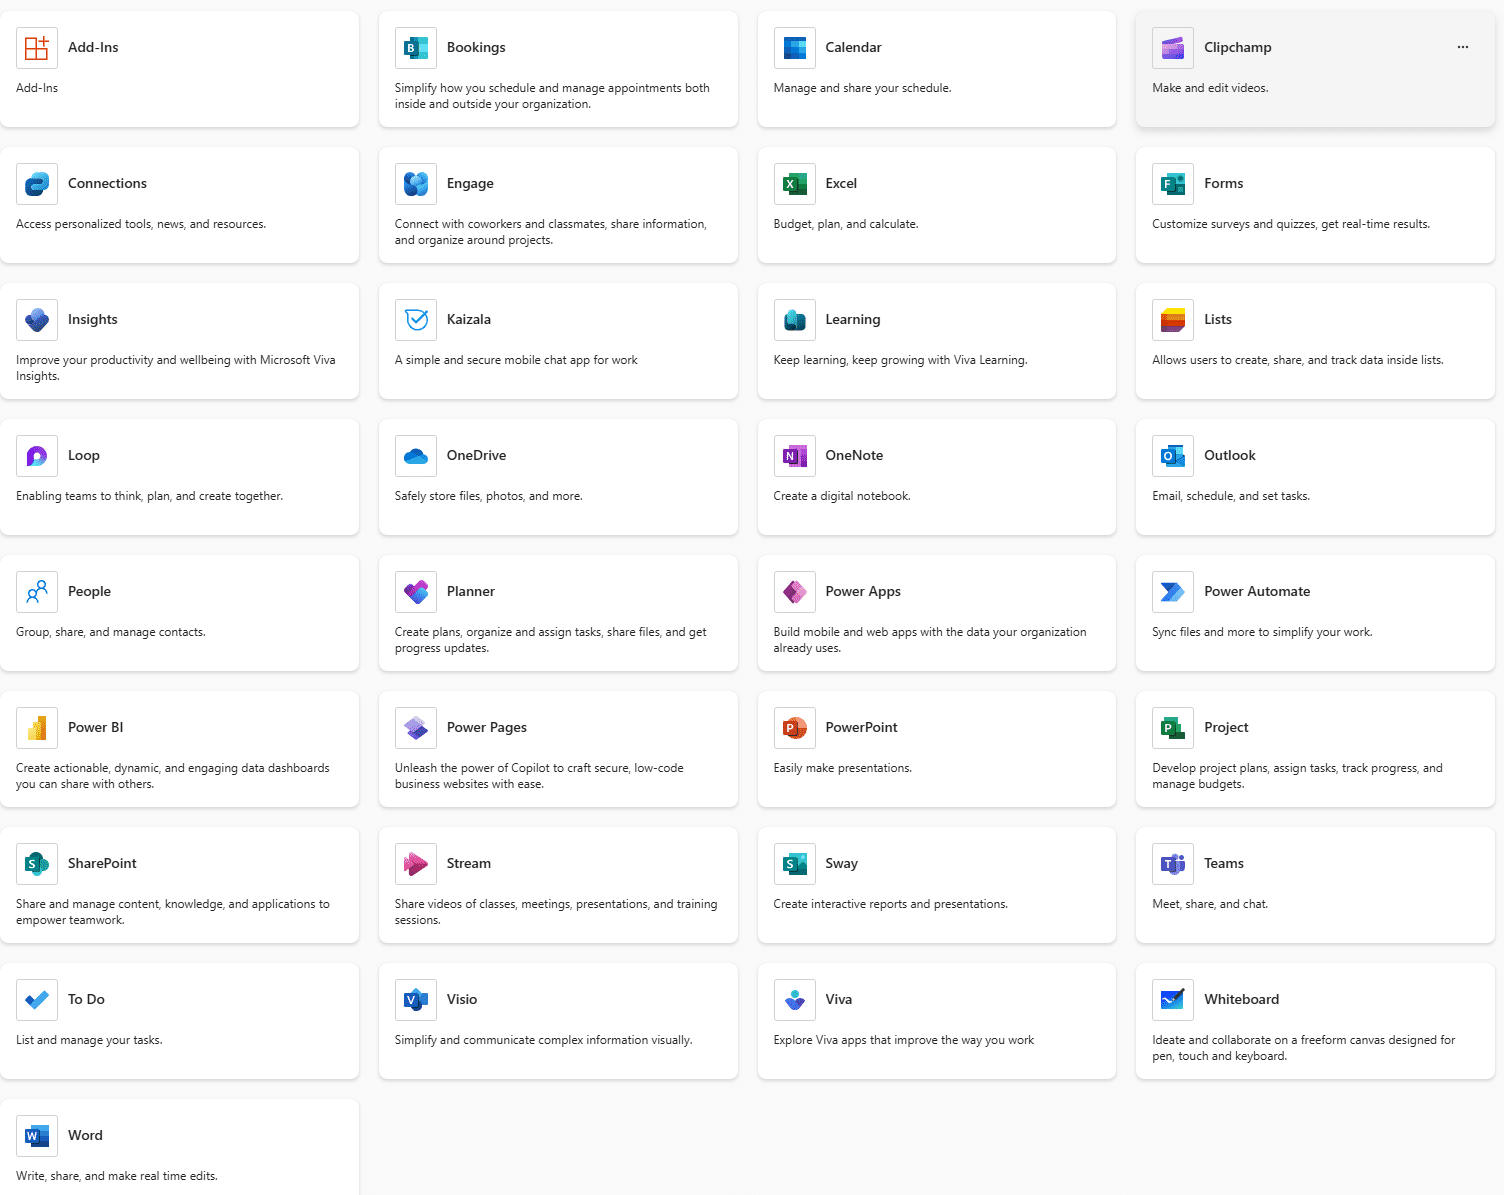Open the Excel app icon
The height and width of the screenshot is (1195, 1504).
coord(795,184)
